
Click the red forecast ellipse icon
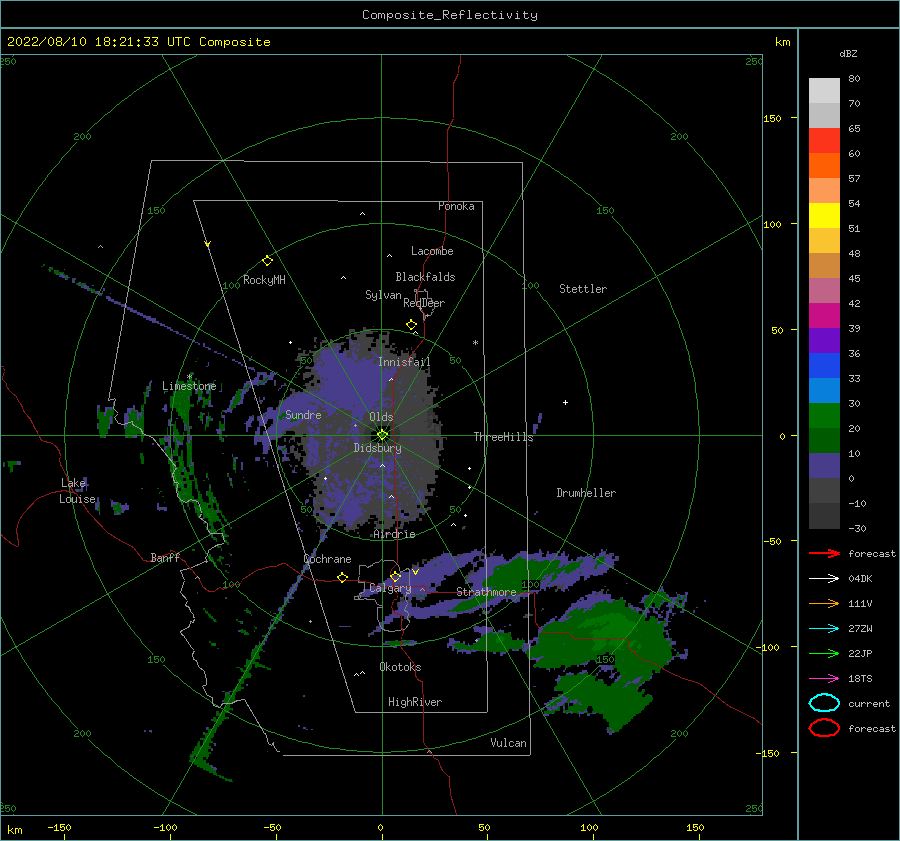tap(824, 728)
